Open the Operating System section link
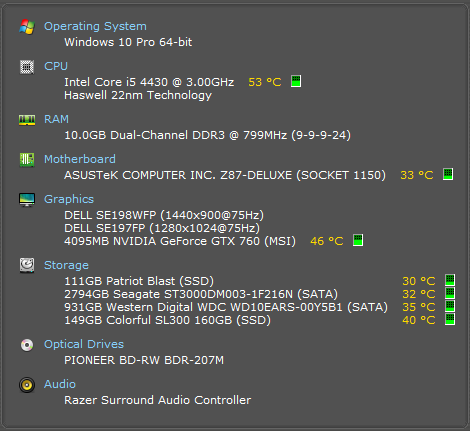470x431 pixels. coord(95,26)
